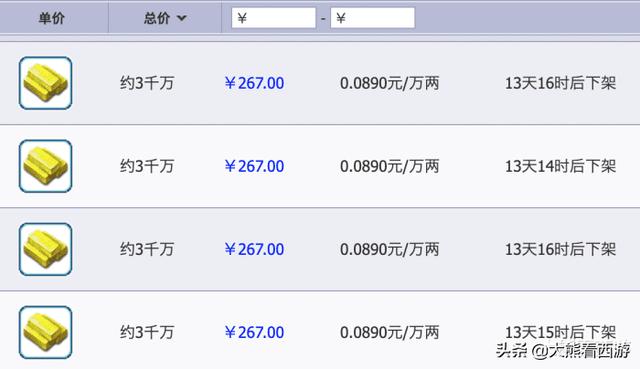Click ¥267.00 price in third row

254,249
